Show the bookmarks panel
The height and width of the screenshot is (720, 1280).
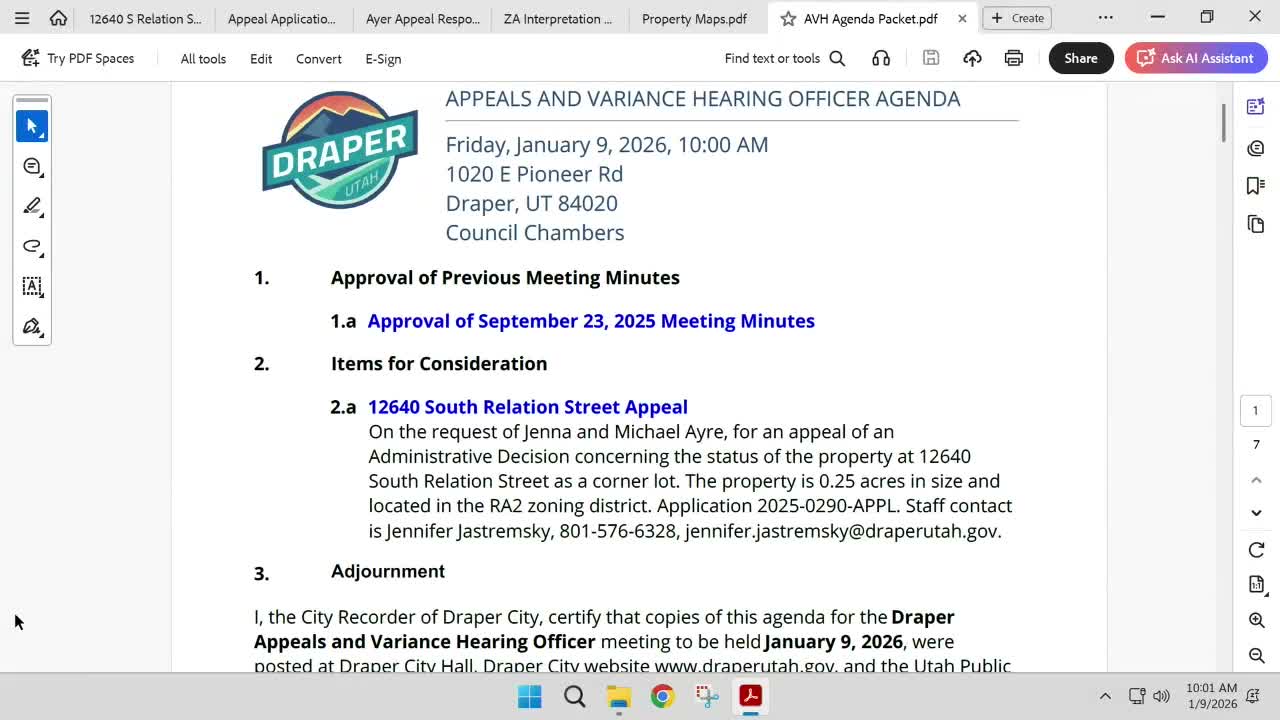1256,186
